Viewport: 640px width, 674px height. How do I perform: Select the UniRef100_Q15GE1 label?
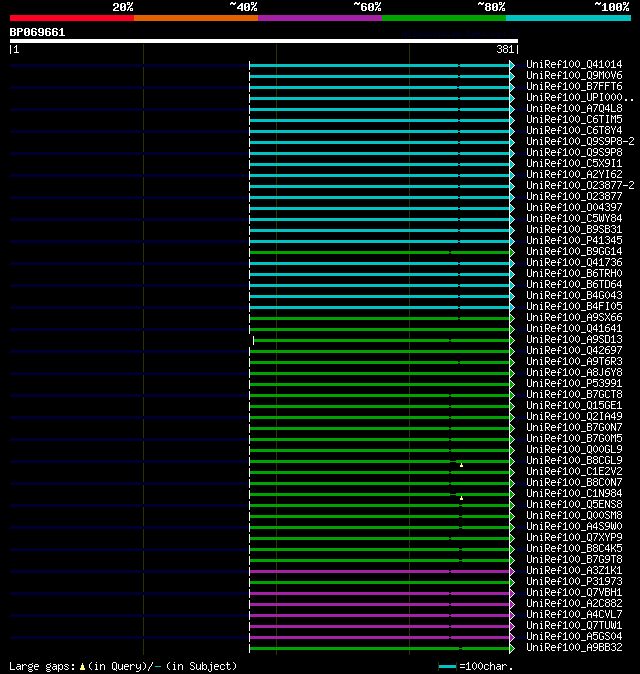574,406
